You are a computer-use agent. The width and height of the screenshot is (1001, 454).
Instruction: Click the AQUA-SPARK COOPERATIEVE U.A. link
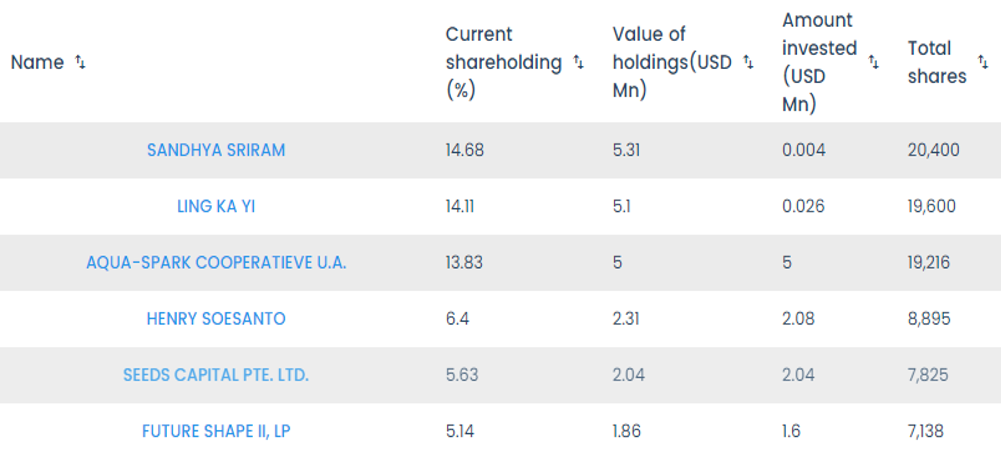click(216, 262)
